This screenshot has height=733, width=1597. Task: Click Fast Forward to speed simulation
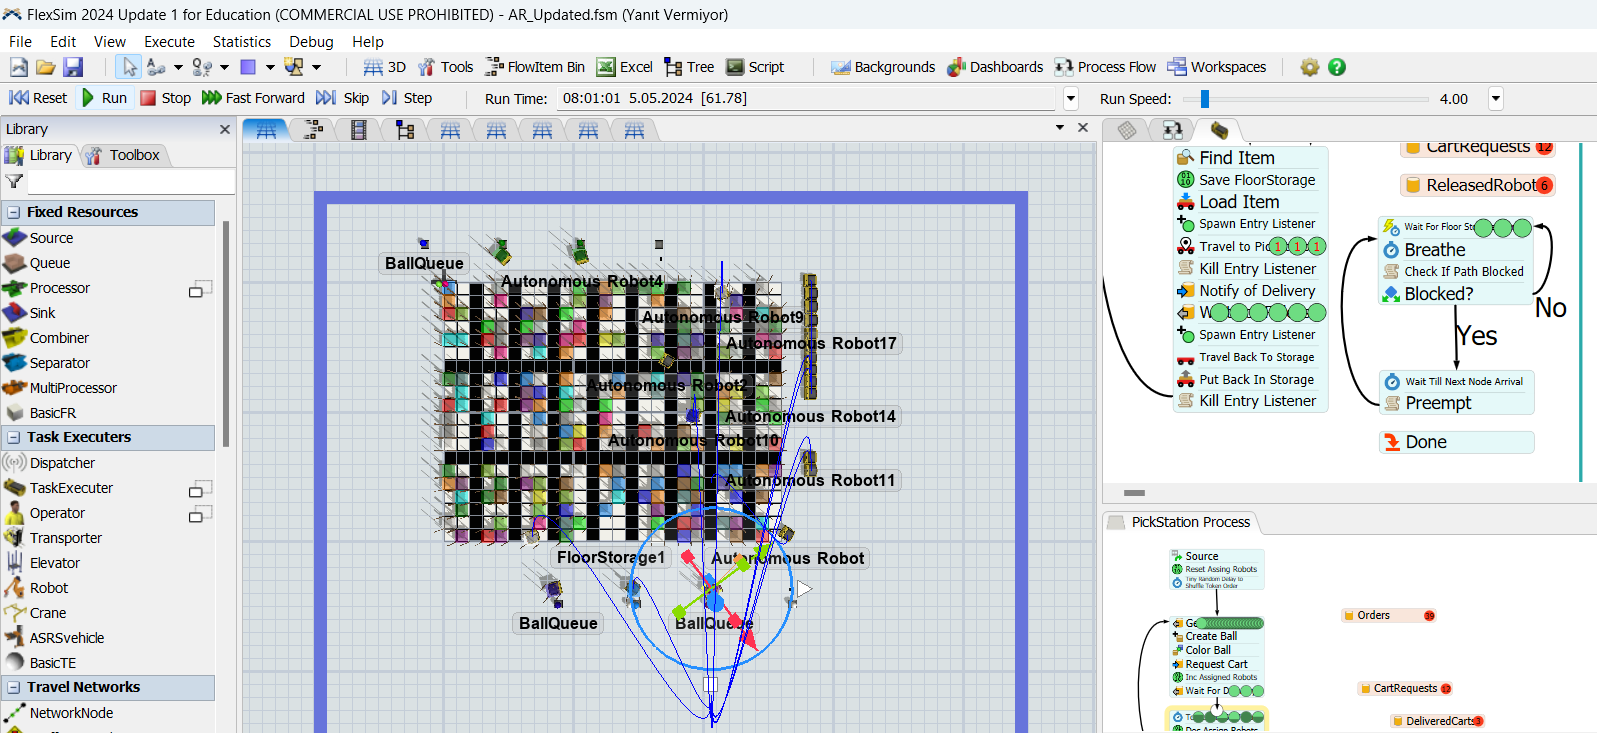[253, 98]
